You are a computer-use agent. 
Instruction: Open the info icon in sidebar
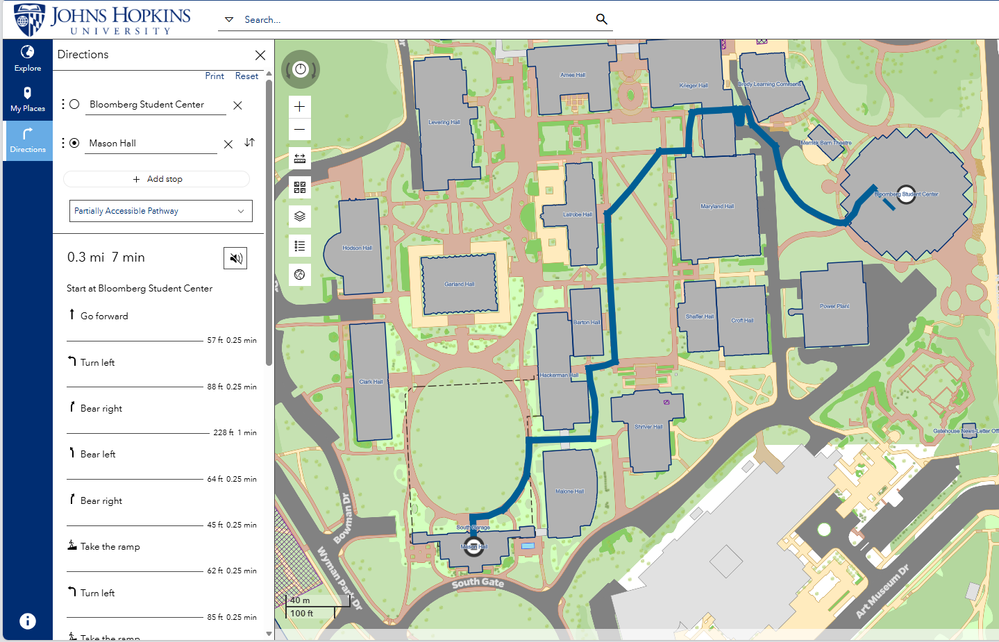click(x=27, y=620)
